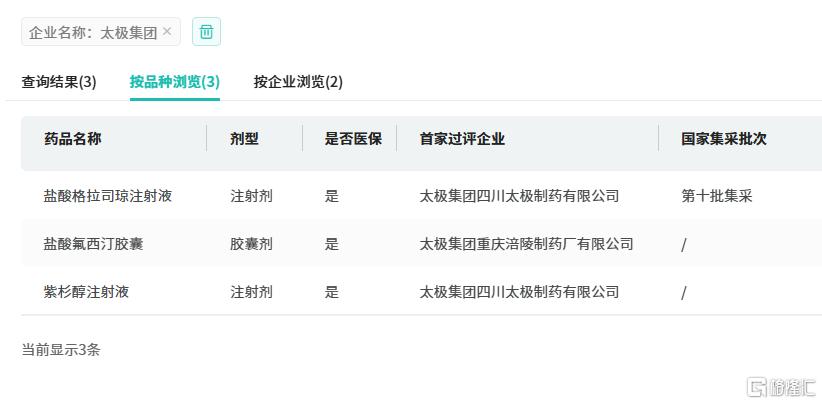Click the 企业名称：太极集团 filter chip

pos(101,32)
